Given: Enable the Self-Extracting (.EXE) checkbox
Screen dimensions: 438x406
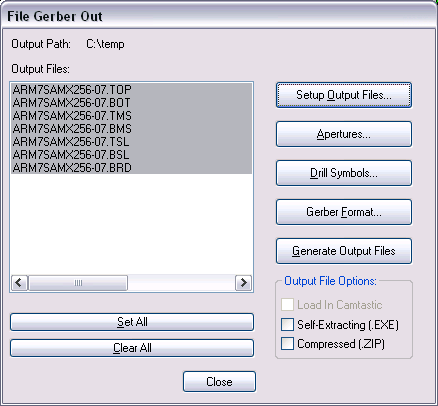Looking at the screenshot, I should tap(287, 324).
